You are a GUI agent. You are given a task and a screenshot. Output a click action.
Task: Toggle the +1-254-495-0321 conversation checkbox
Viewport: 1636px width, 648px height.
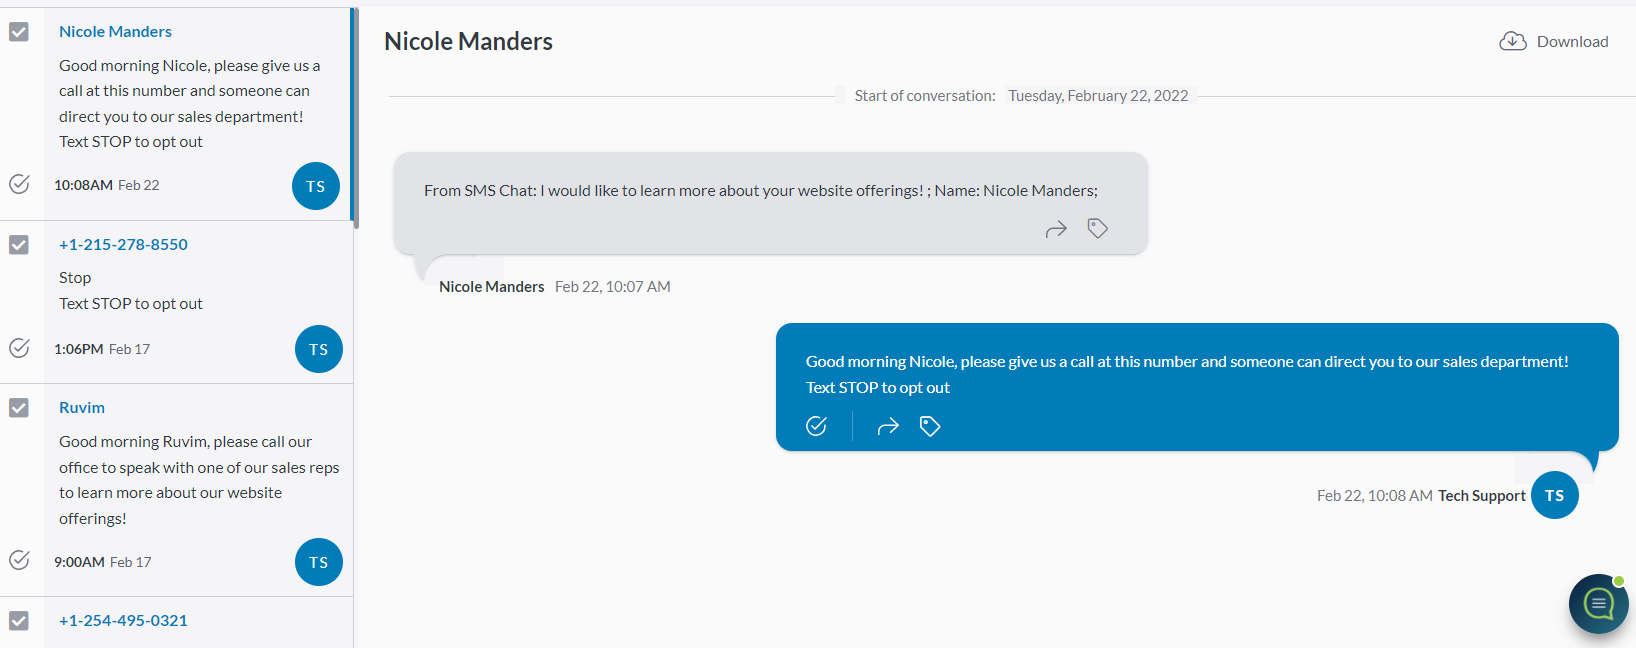(19, 621)
